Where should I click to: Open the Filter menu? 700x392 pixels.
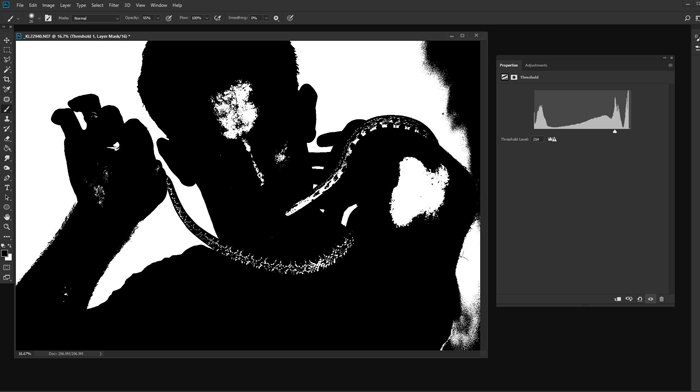coord(114,5)
